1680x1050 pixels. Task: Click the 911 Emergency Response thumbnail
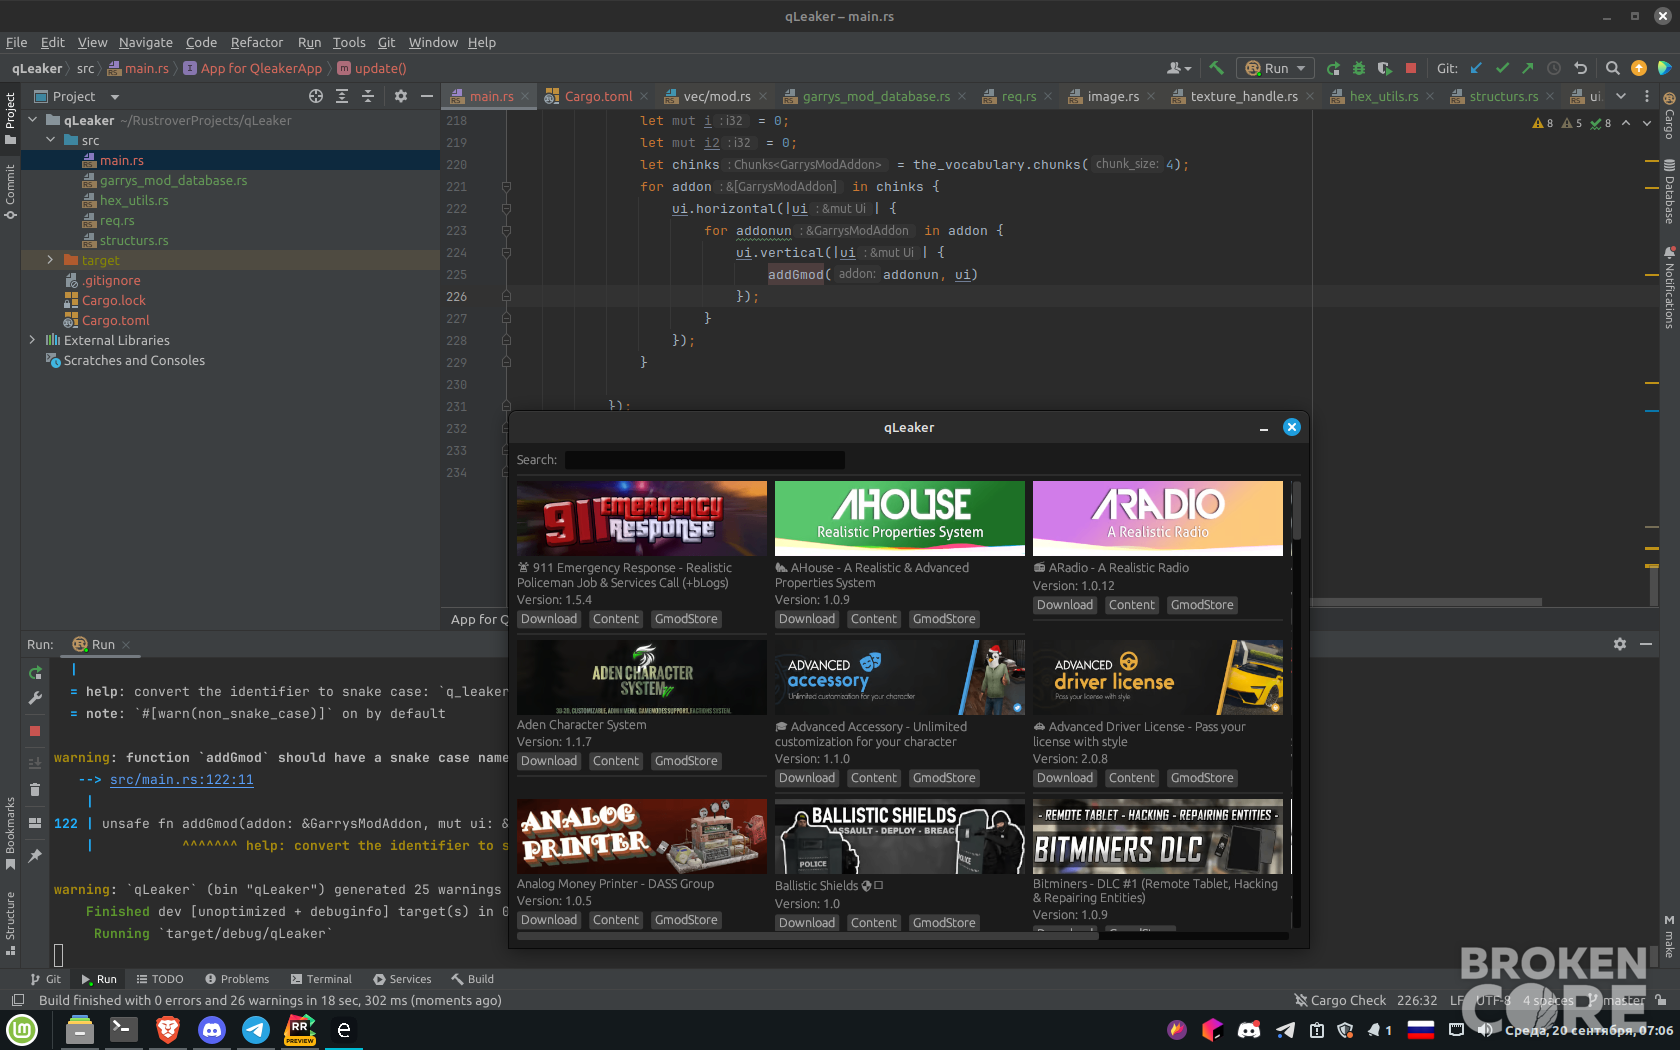[641, 518]
